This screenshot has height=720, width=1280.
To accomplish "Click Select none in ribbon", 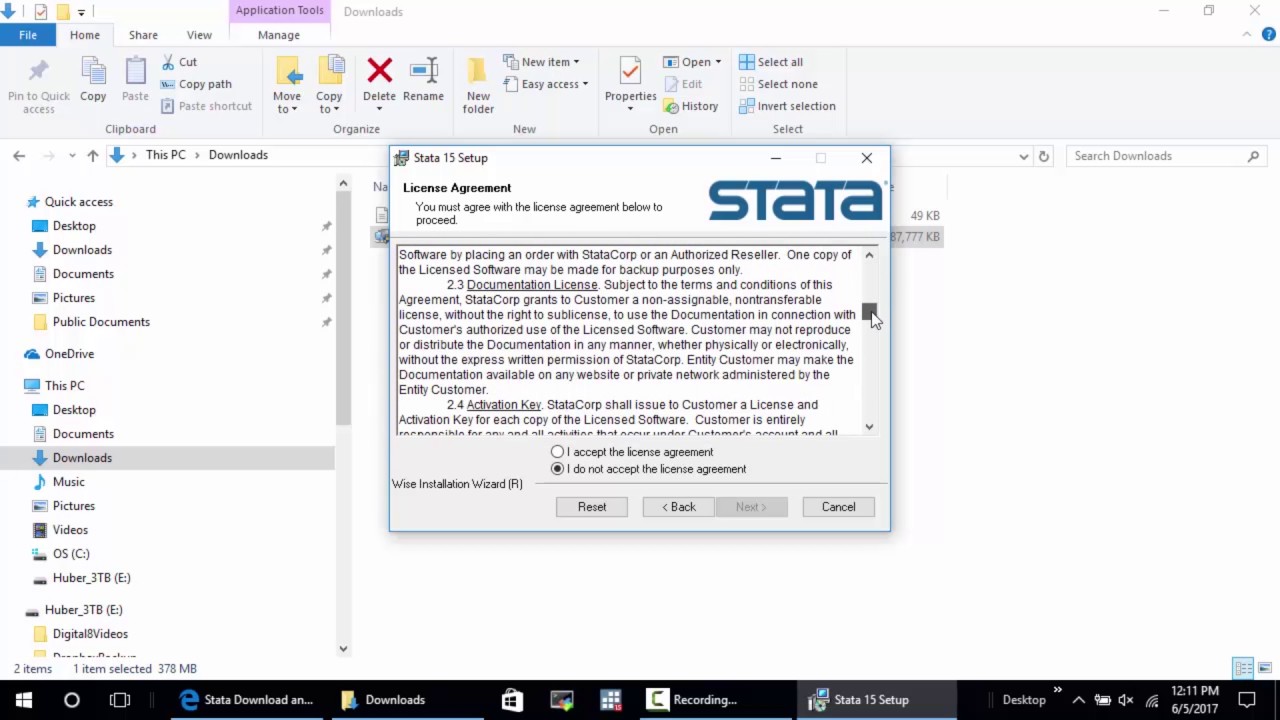I will tap(778, 84).
